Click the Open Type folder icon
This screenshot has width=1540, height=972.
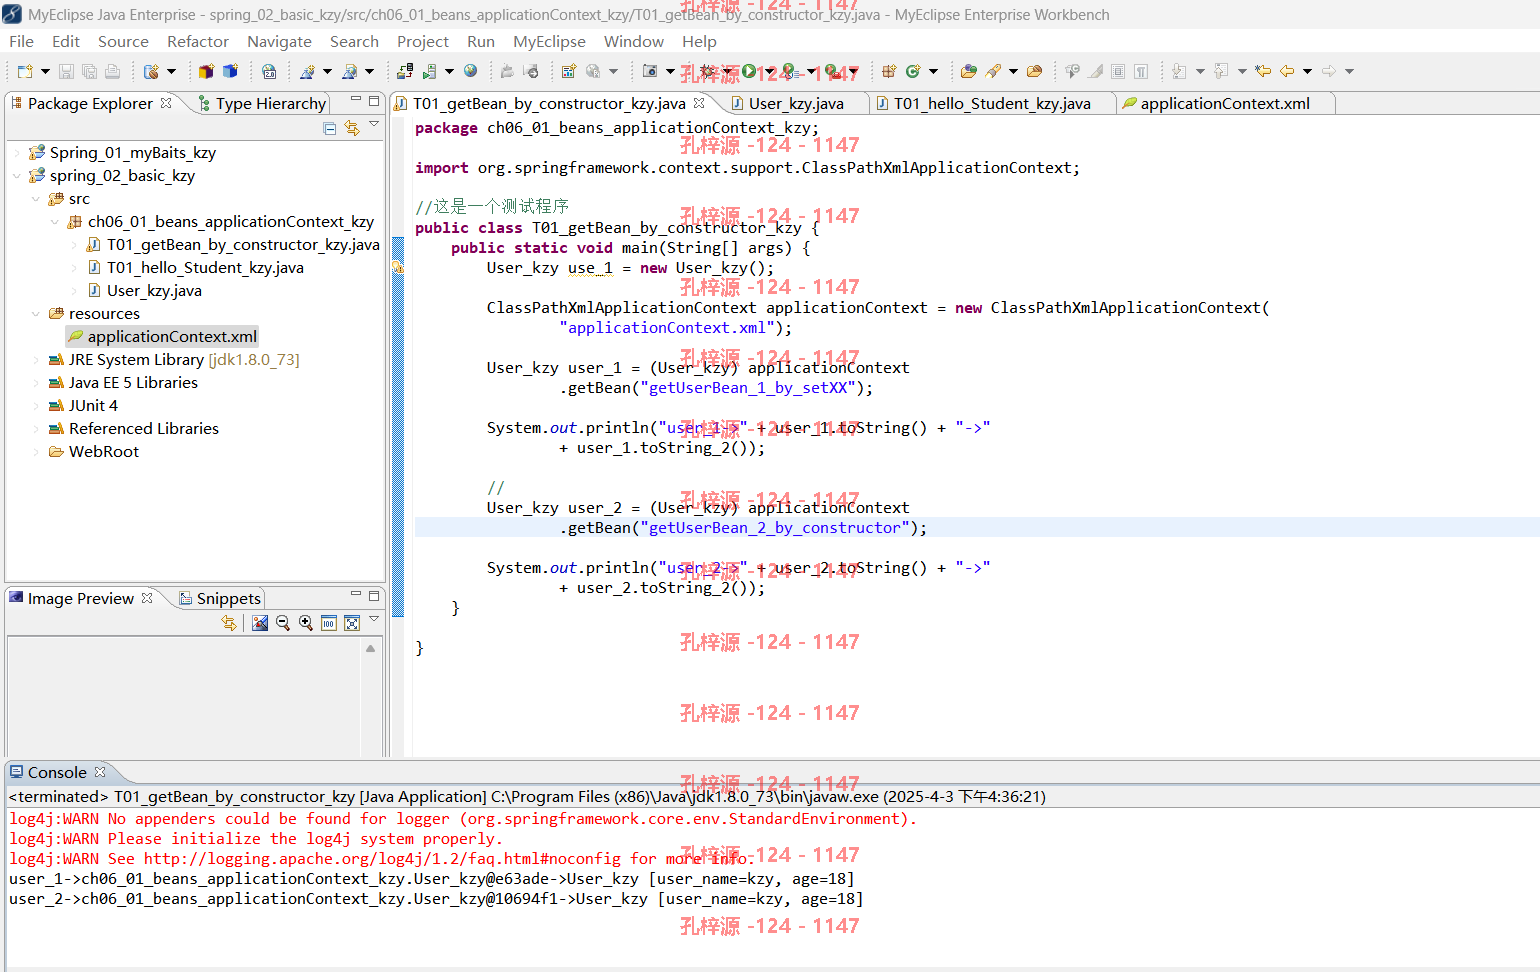pos(968,71)
